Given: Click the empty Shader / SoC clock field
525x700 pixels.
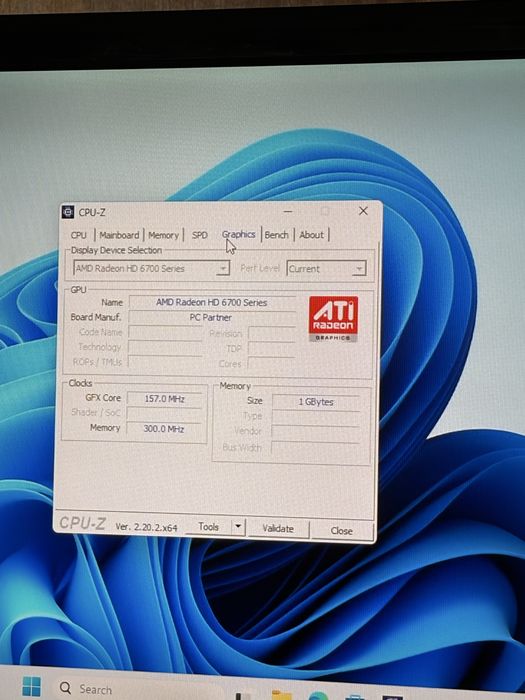Looking at the screenshot, I should [164, 413].
